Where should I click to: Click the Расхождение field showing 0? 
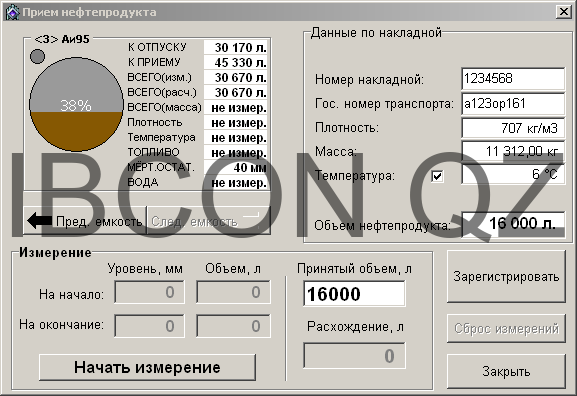click(x=354, y=356)
